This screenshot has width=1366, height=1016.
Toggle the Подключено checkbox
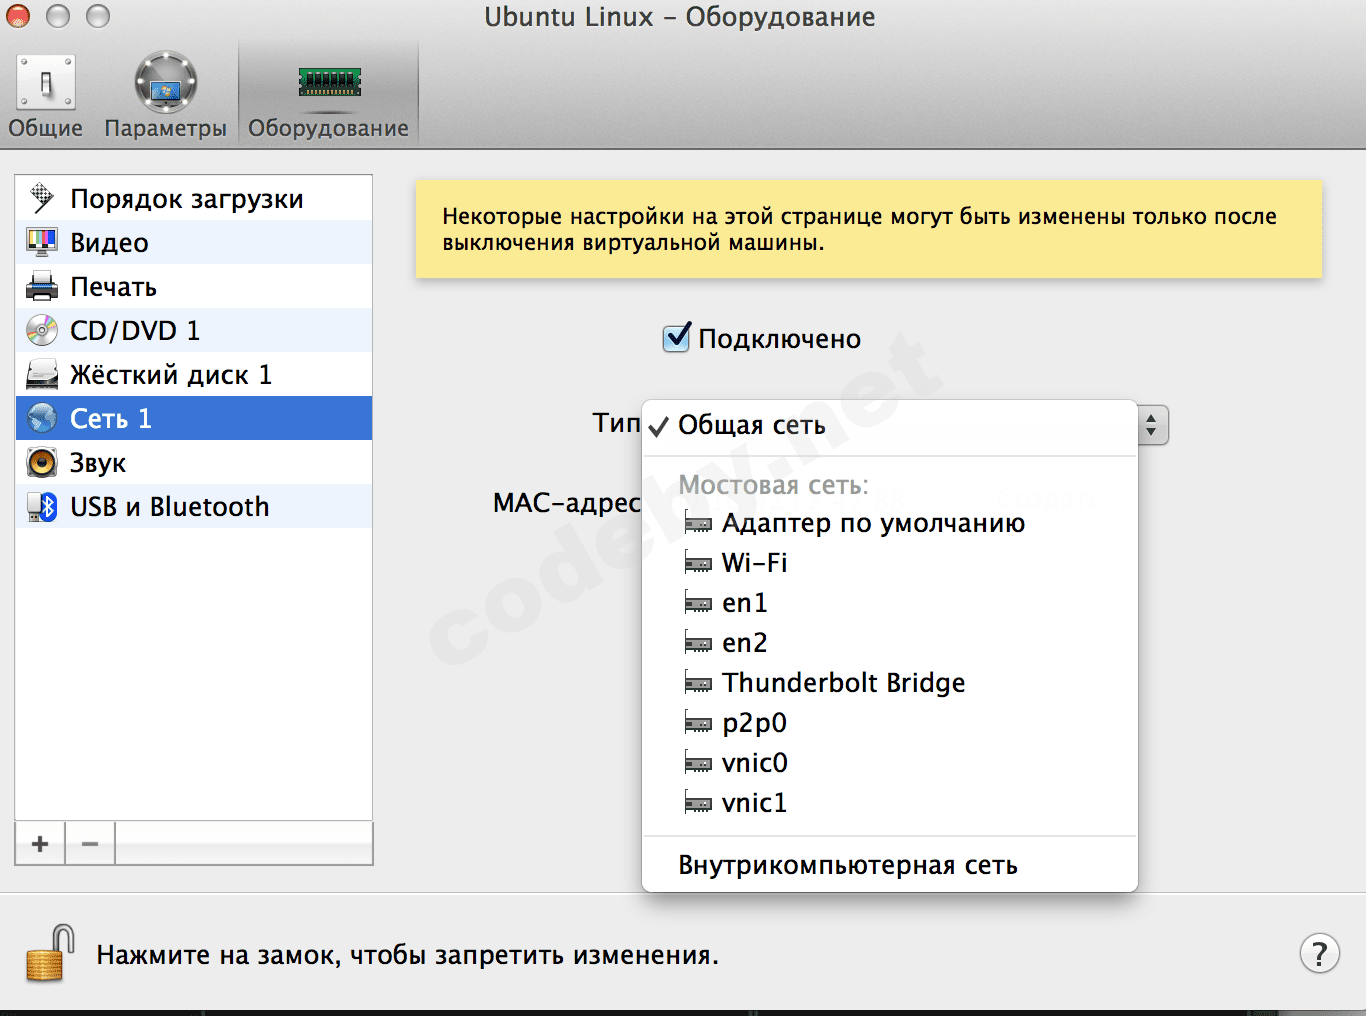point(677,338)
